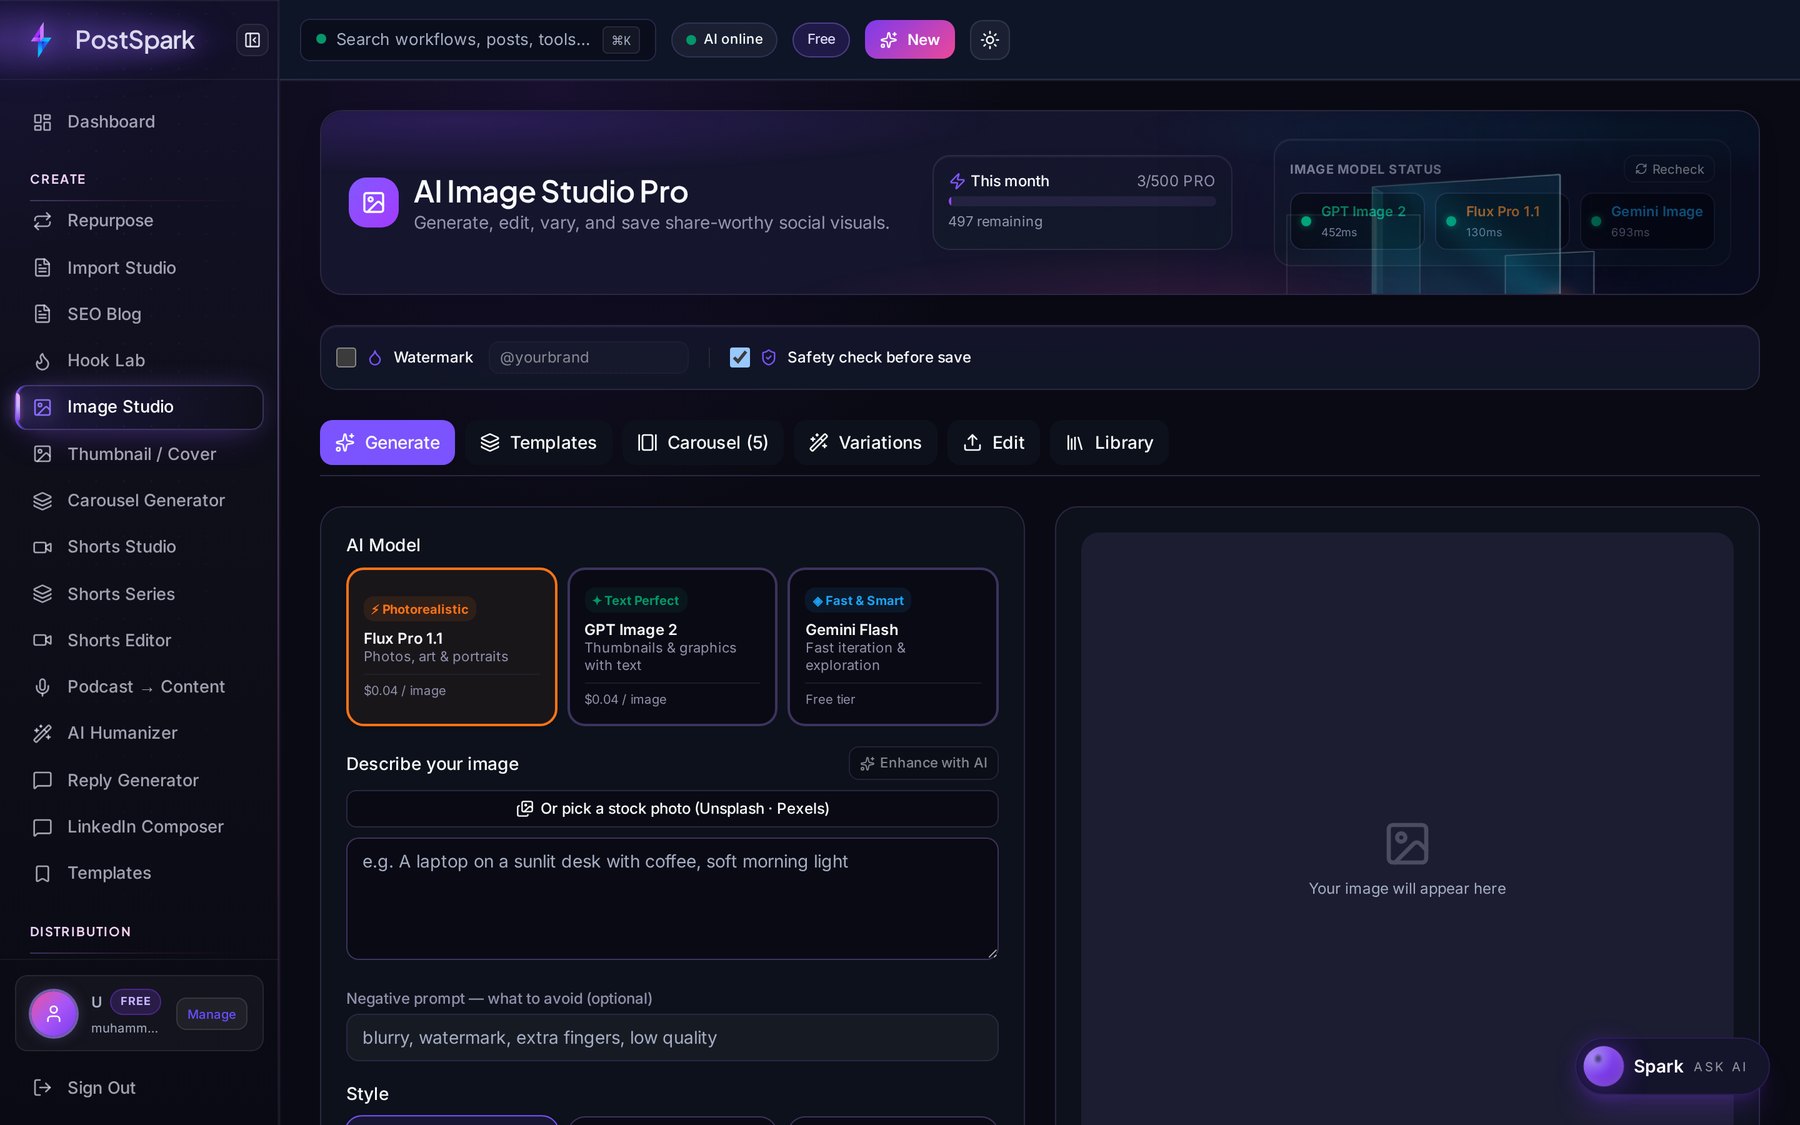The height and width of the screenshot is (1125, 1800).
Task: Switch to the Generate tab
Action: point(387,443)
